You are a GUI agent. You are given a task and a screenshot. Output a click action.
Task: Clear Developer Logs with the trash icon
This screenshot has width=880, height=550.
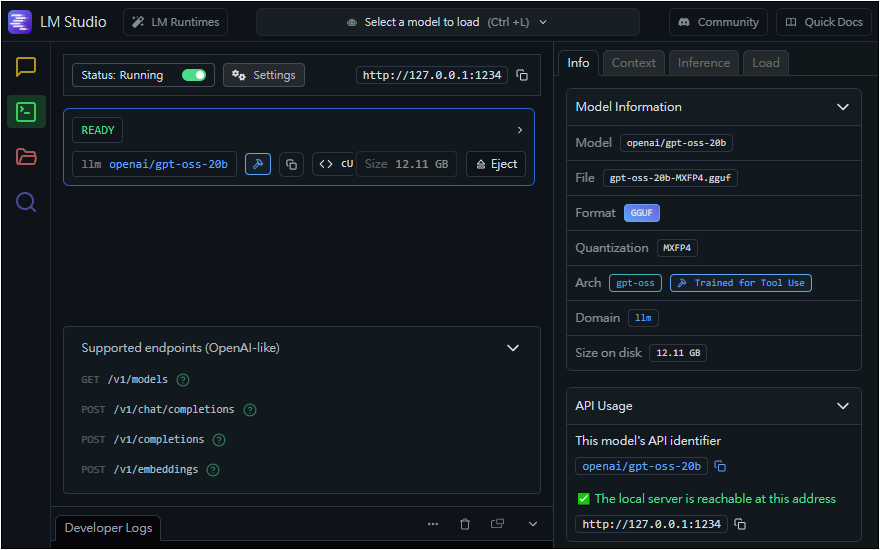(x=465, y=524)
